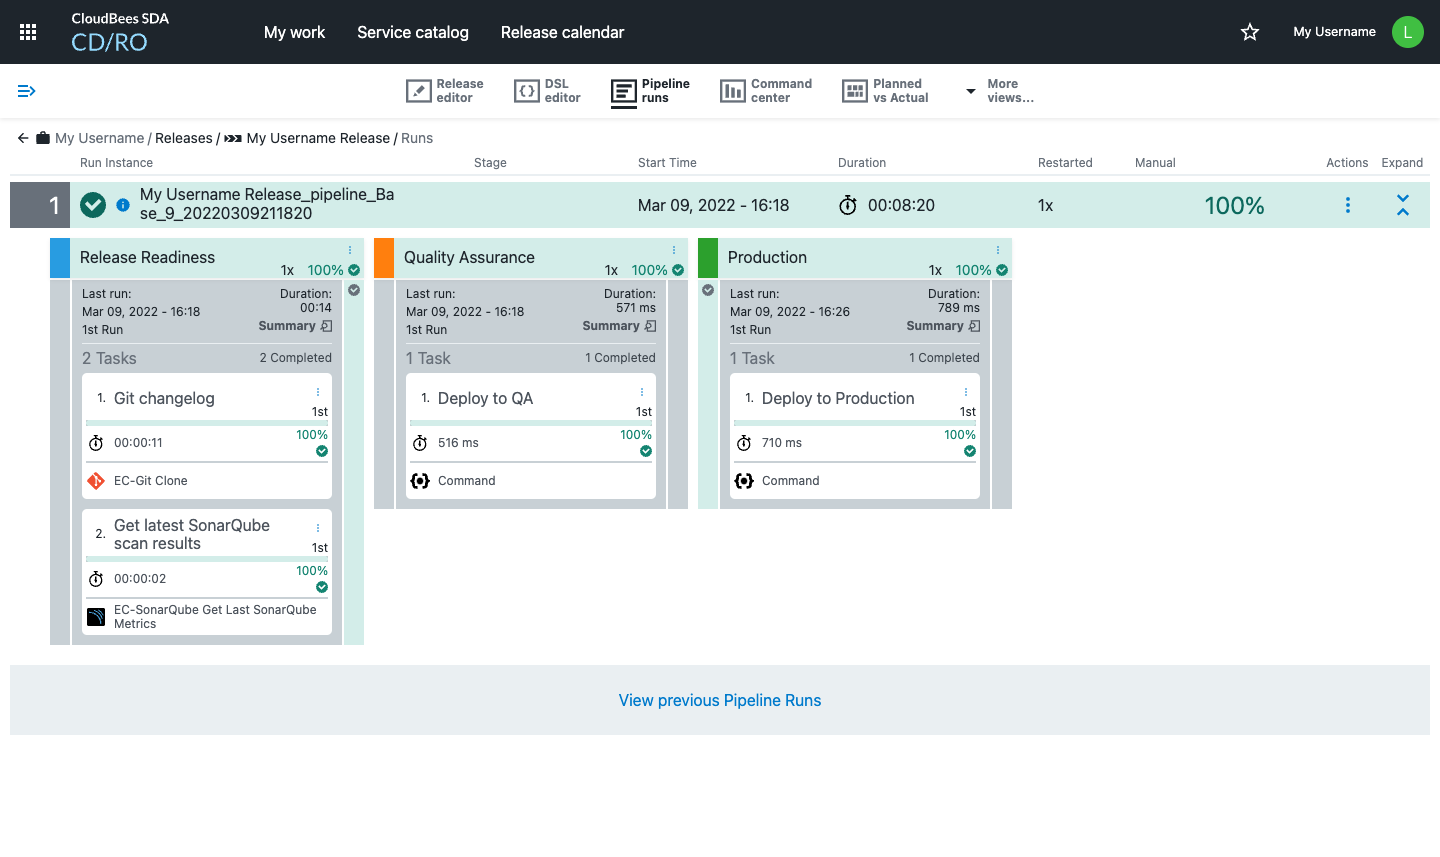
Task: Go to the Service catalog menu
Action: pos(412,32)
